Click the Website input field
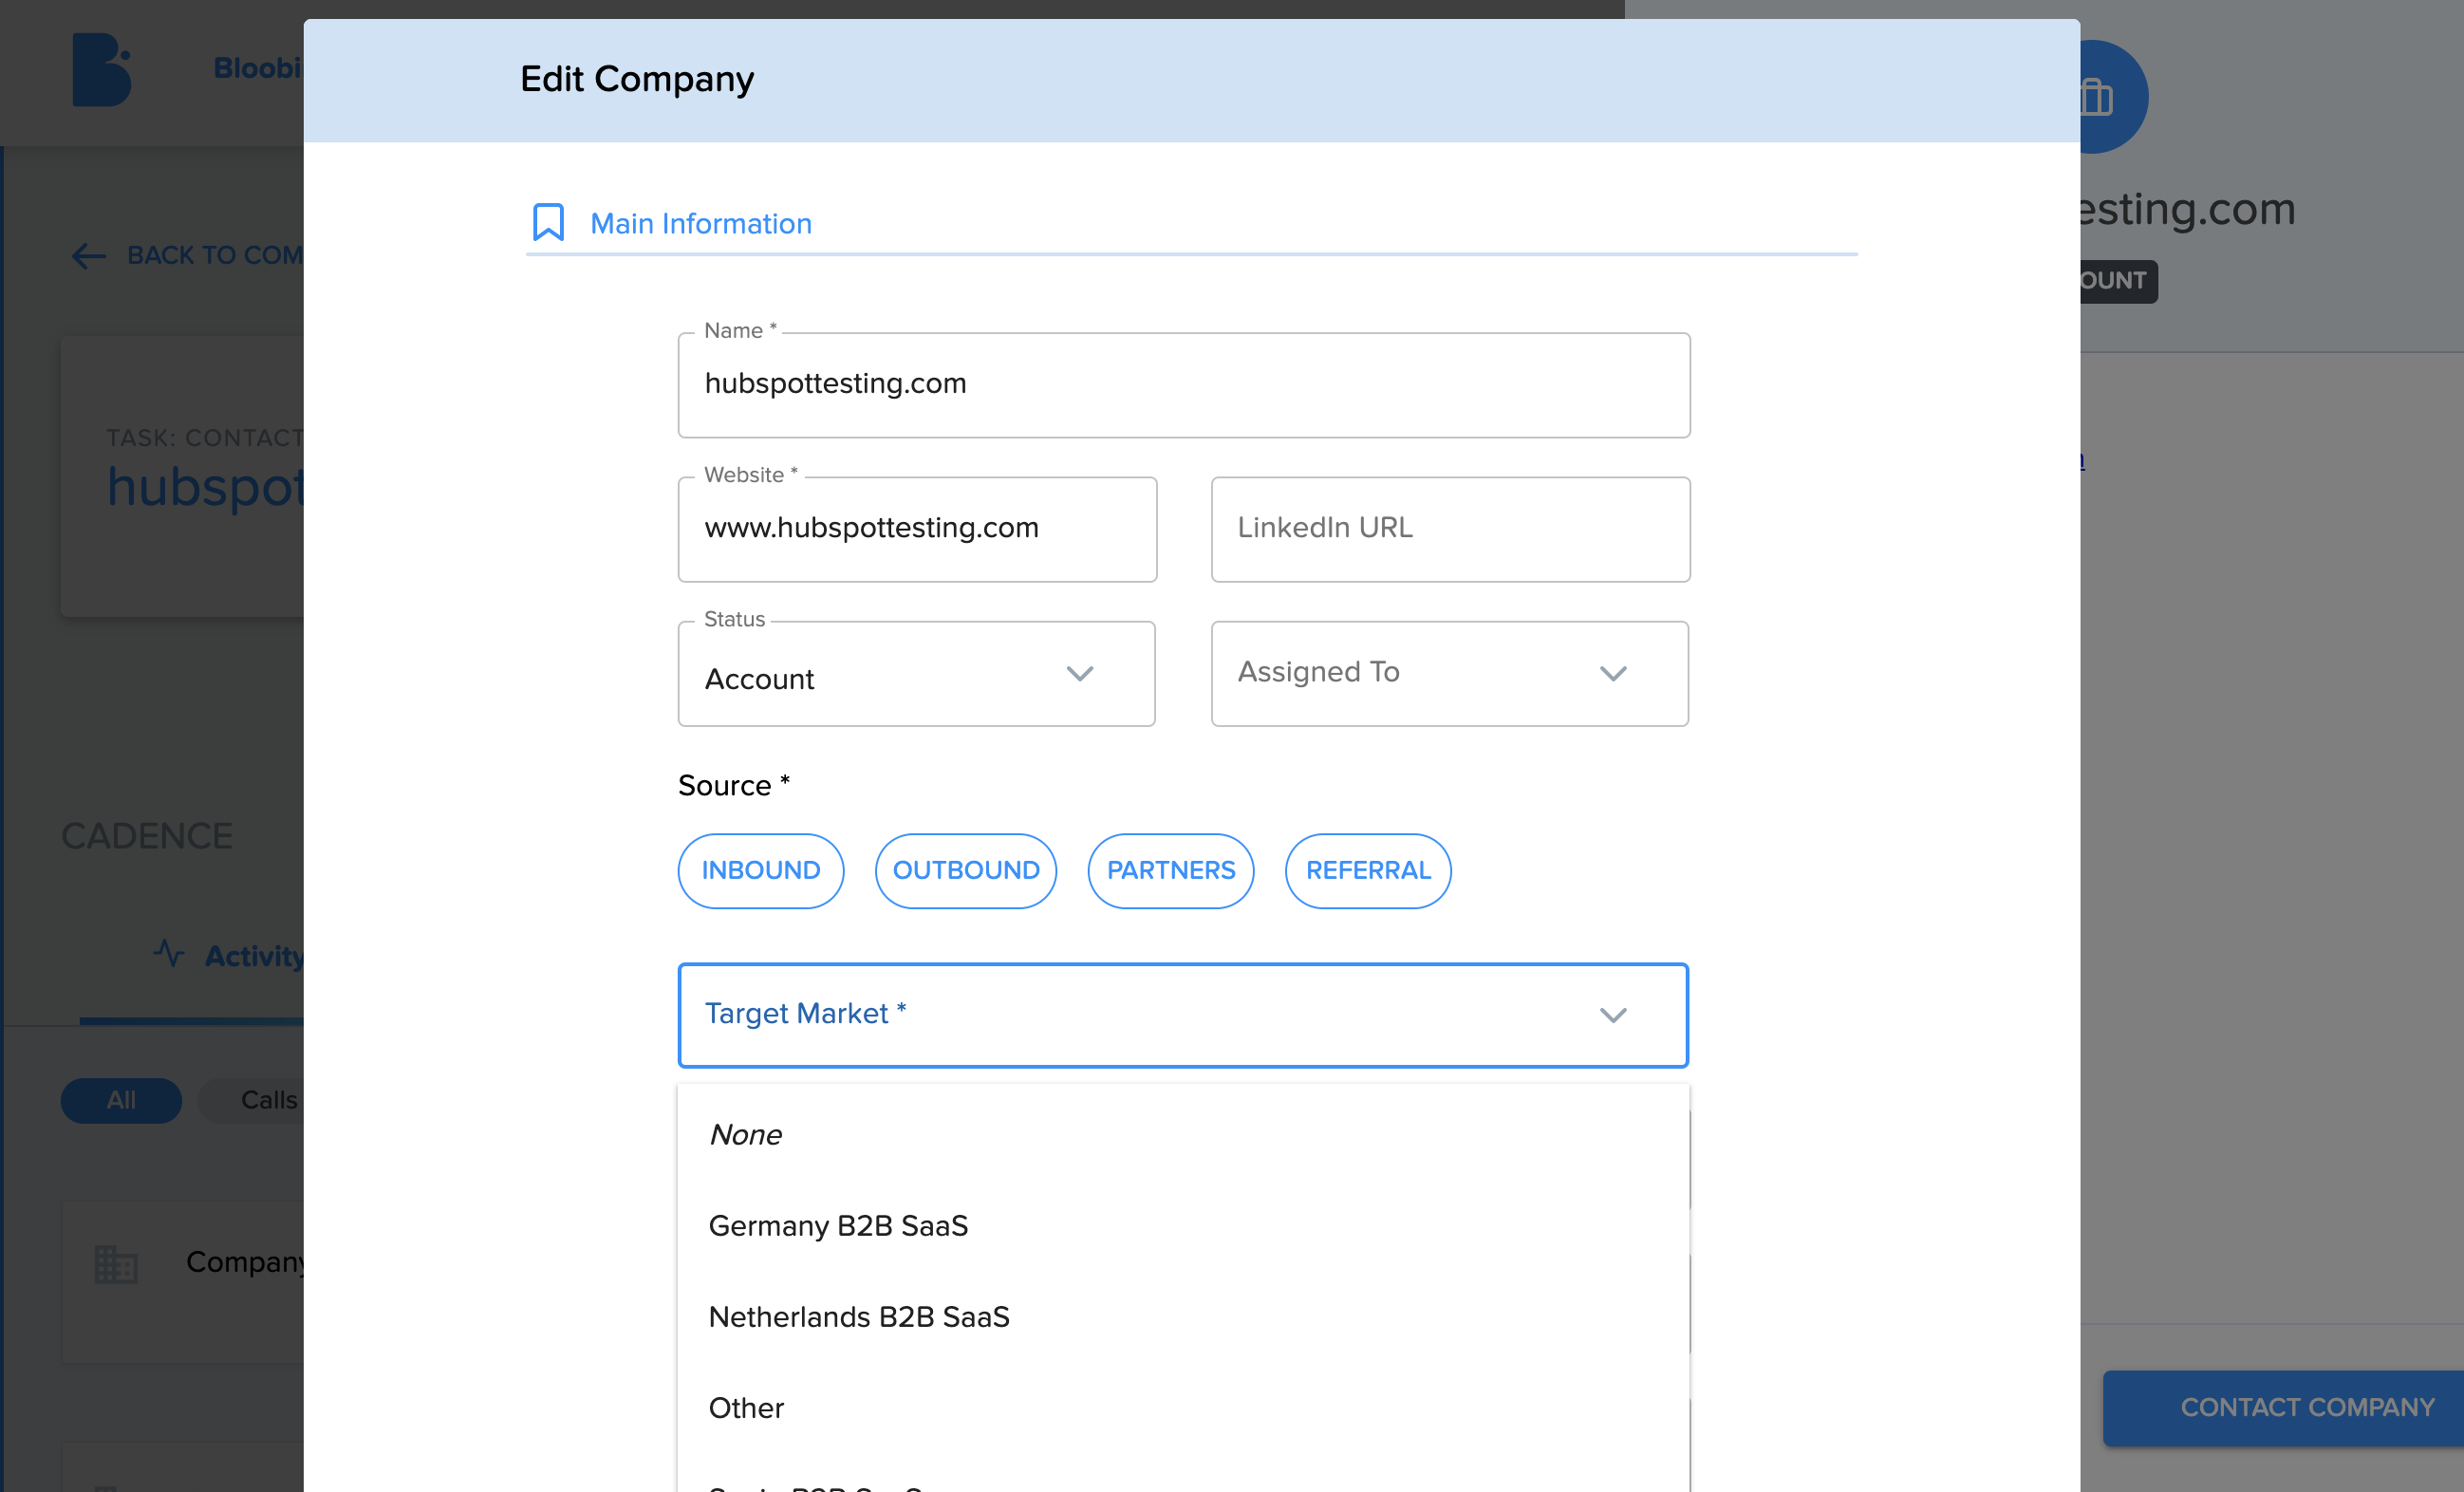 click(x=917, y=529)
